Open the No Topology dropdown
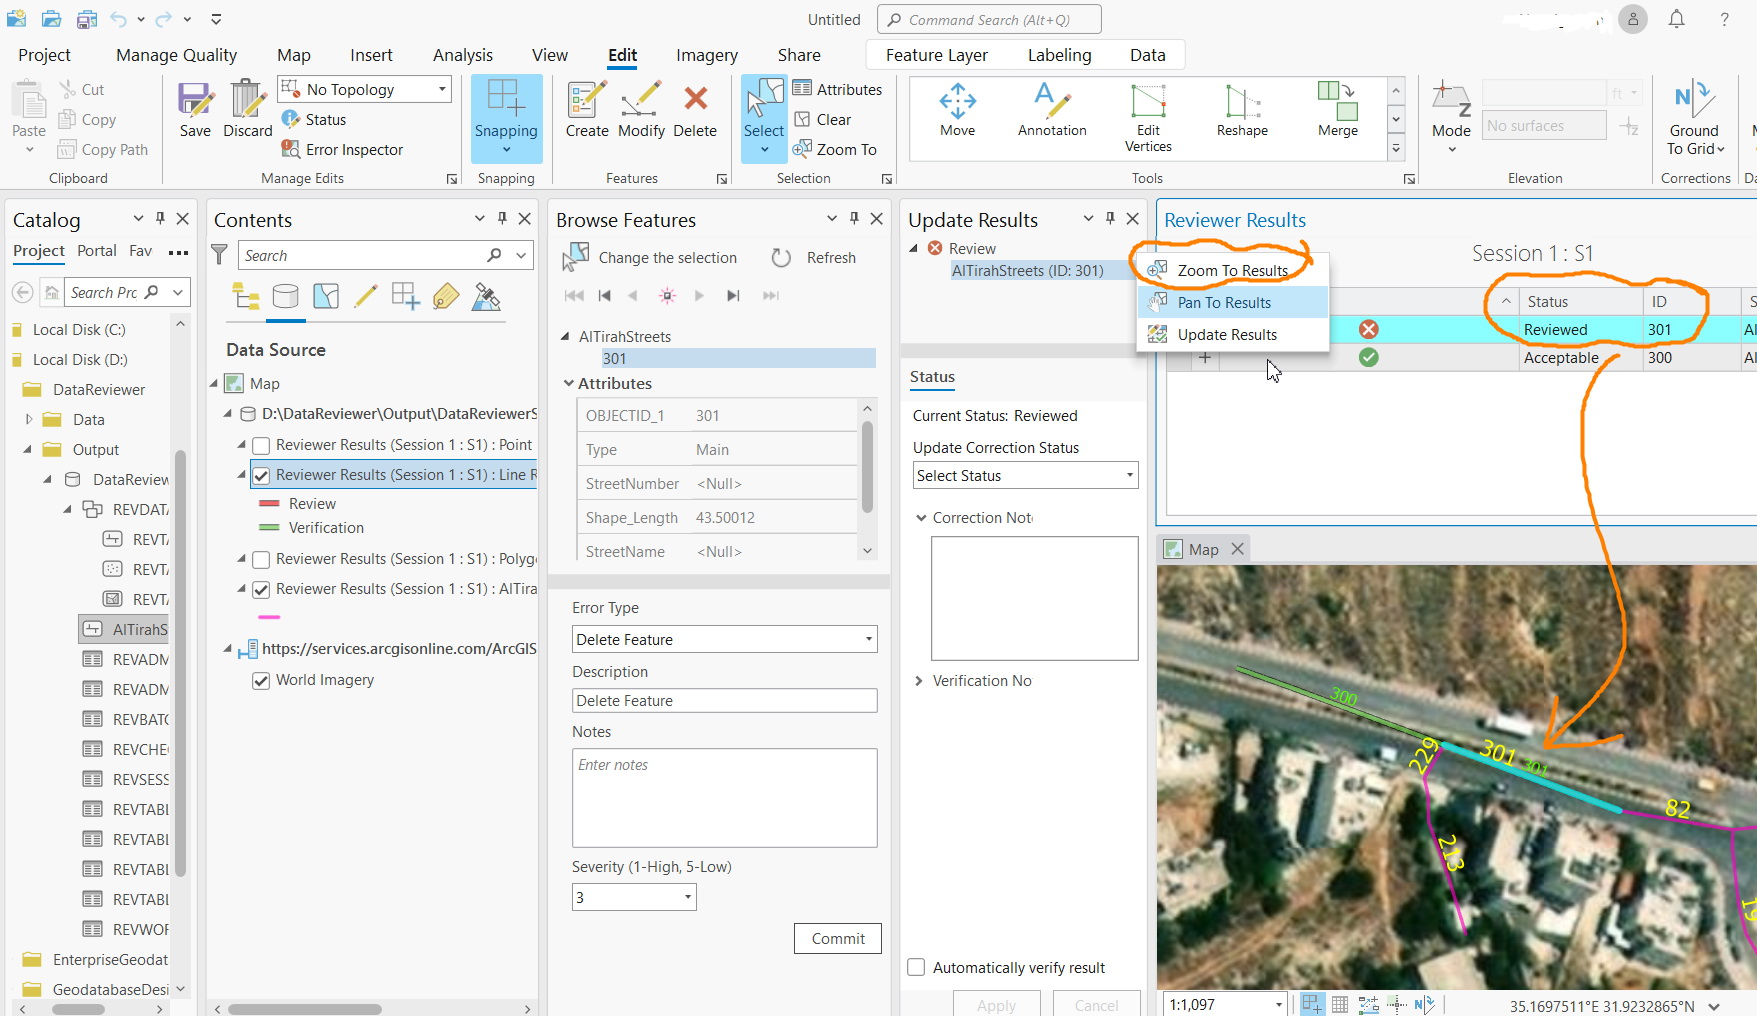Screen dimensions: 1757x1016 coord(440,89)
